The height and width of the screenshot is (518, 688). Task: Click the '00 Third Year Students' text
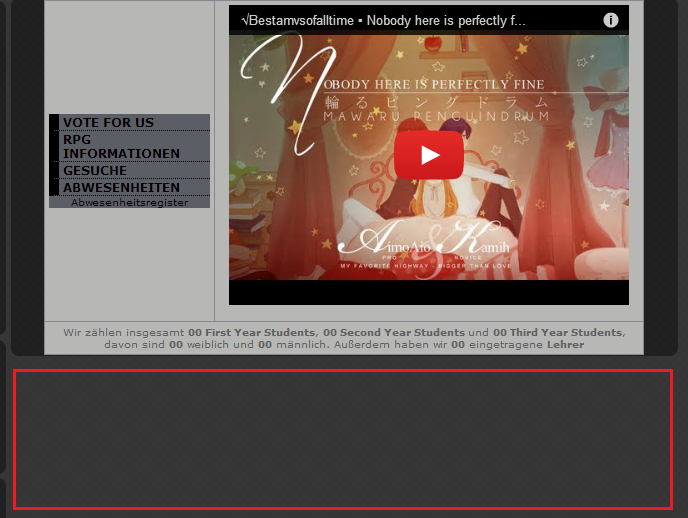pyautogui.click(x=557, y=332)
